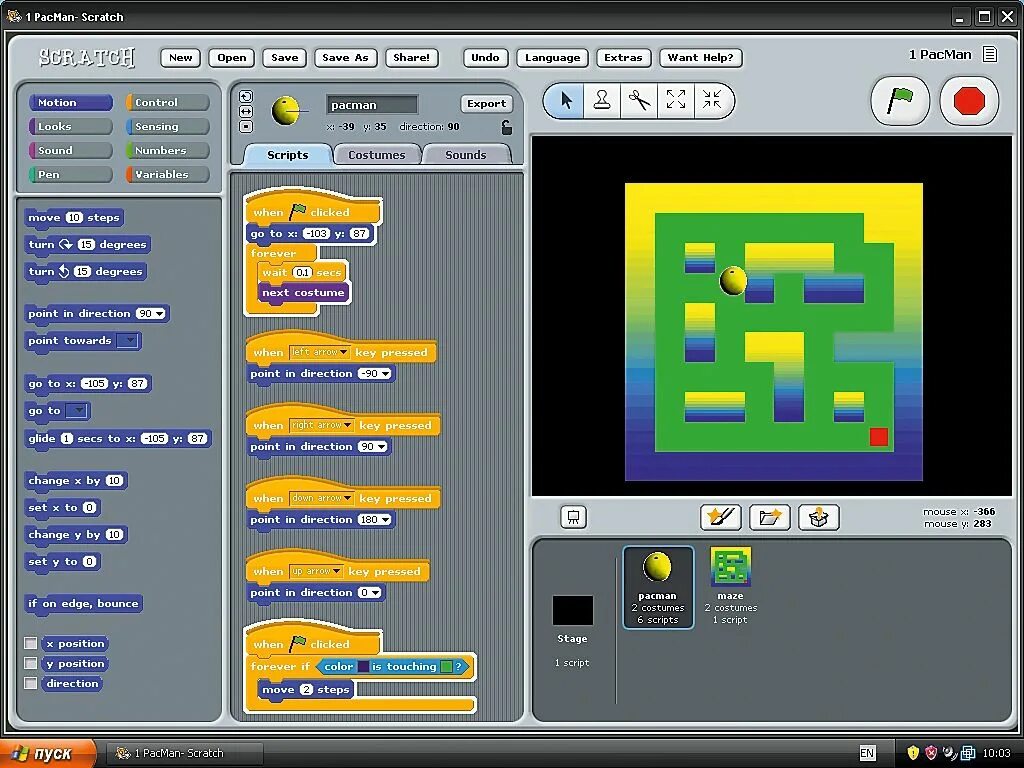This screenshot has width=1024, height=768.
Task: Click the Windows Start button
Action: point(47,753)
